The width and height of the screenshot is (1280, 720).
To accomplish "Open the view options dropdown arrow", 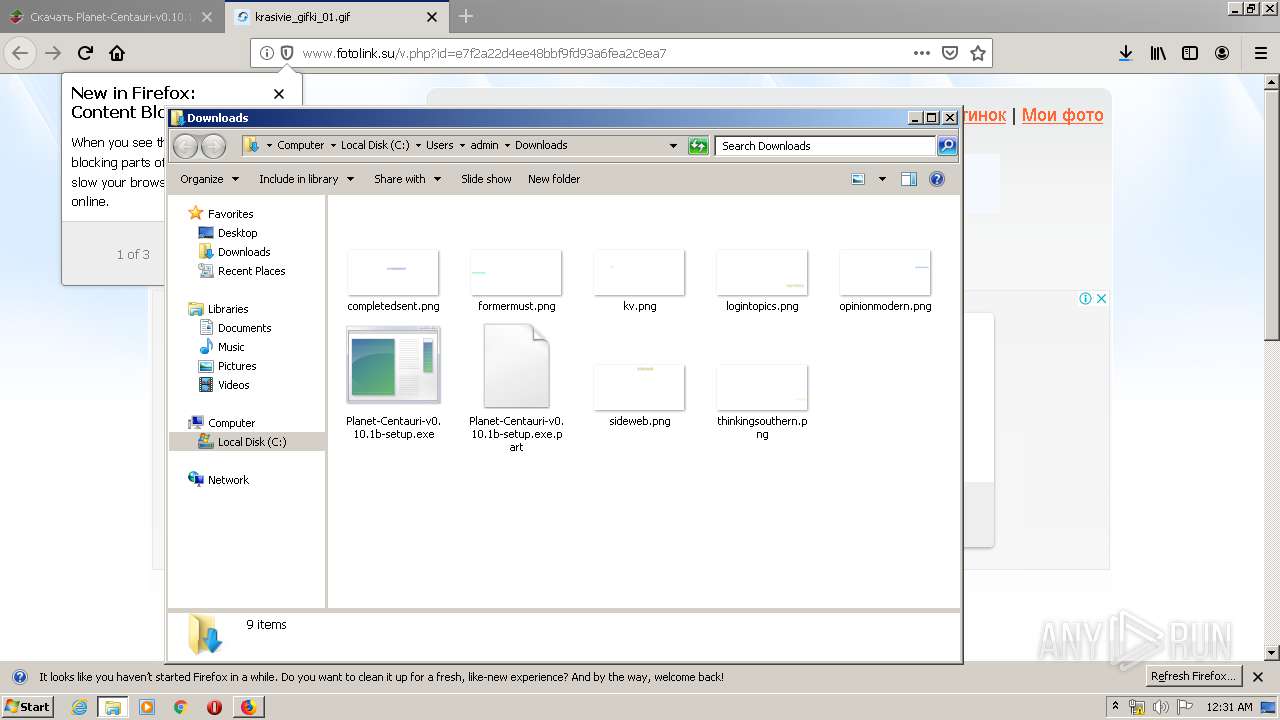I will coord(882,179).
